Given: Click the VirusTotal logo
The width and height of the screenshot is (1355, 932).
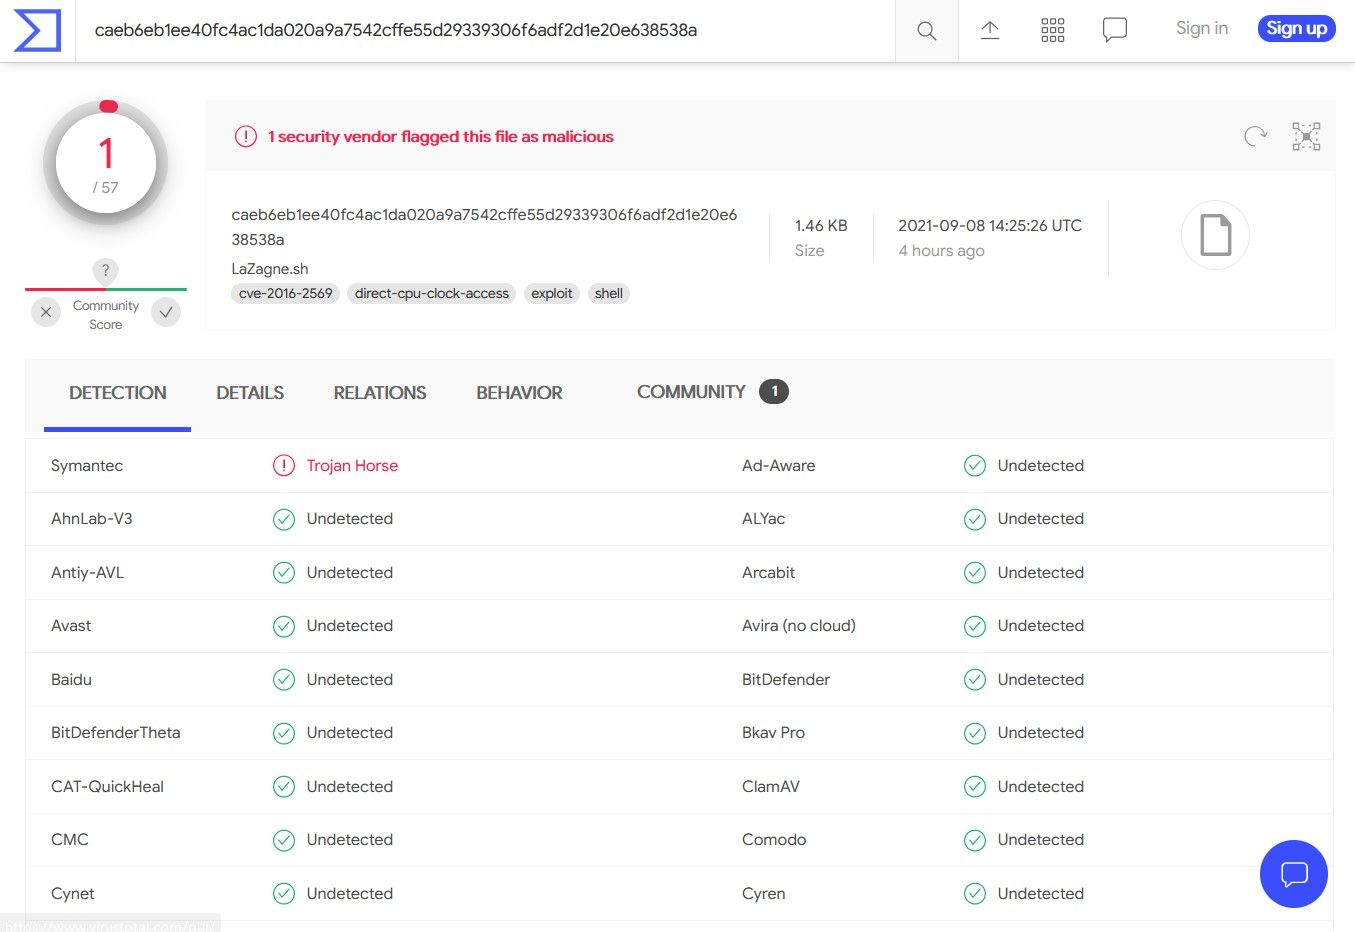Looking at the screenshot, I should tap(37, 30).
